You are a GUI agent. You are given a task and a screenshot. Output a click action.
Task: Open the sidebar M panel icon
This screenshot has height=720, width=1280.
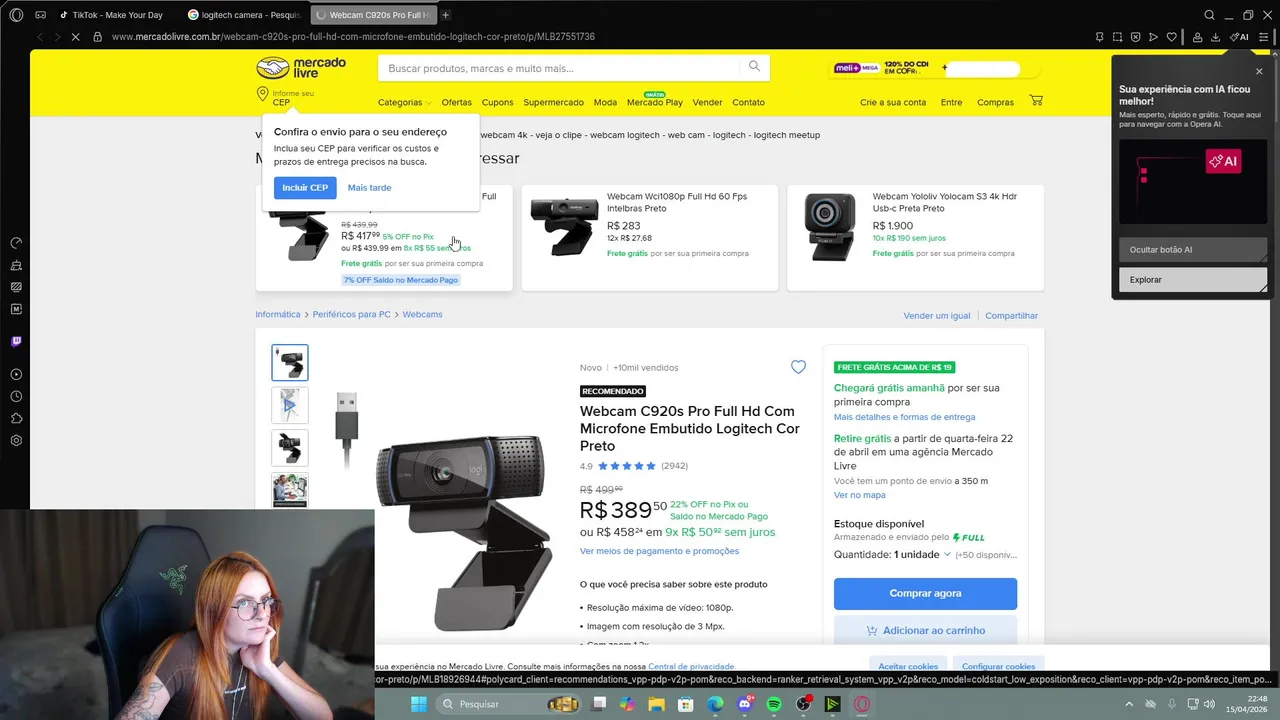coord(16,309)
